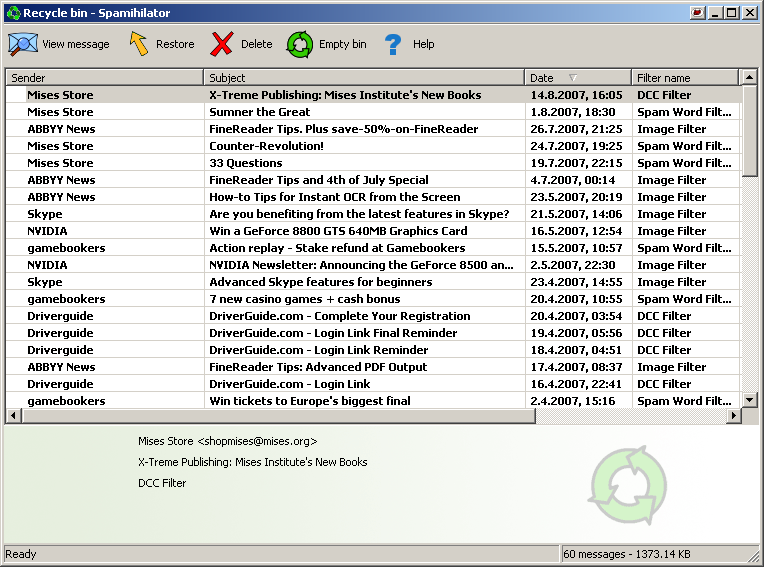Click the vertical scrollbar down arrow
The height and width of the screenshot is (567, 764).
749,400
